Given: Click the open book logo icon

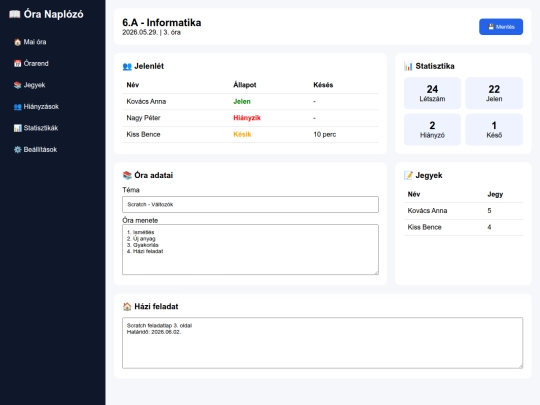Looking at the screenshot, I should pos(14,14).
